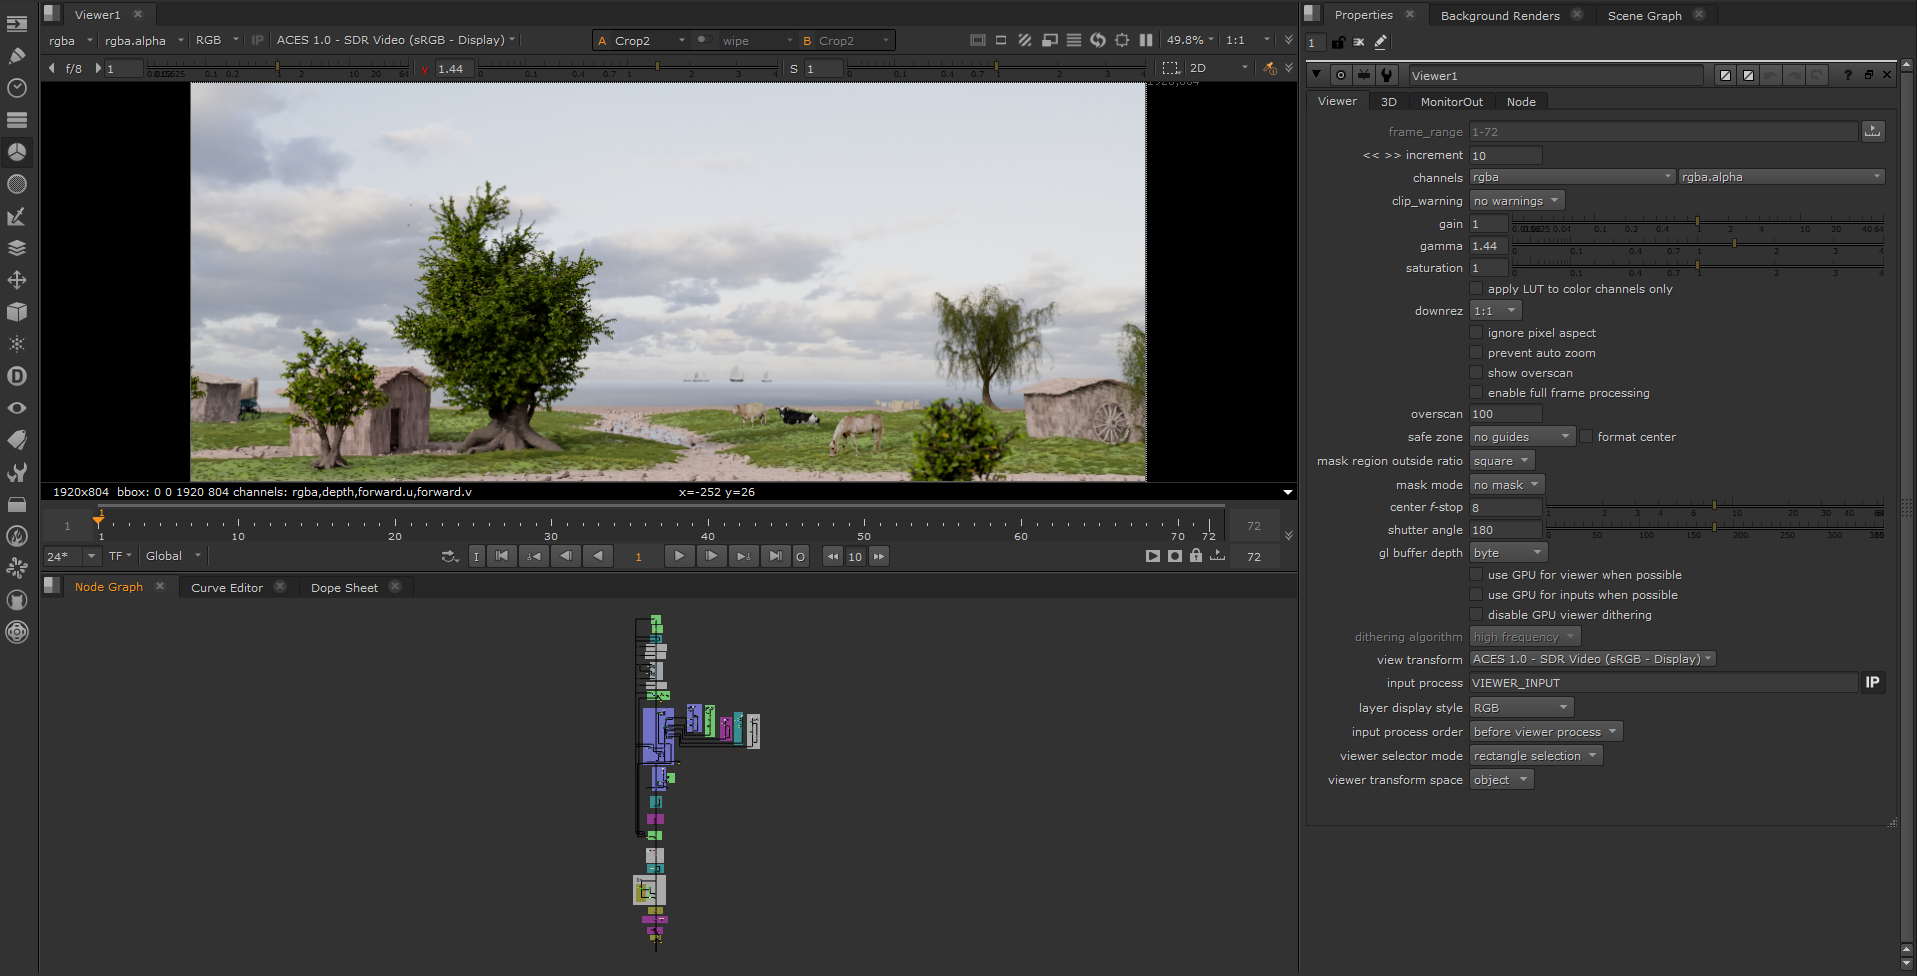Open the 3D nodes toolbar menu
1917x976 pixels.
[x=17, y=312]
